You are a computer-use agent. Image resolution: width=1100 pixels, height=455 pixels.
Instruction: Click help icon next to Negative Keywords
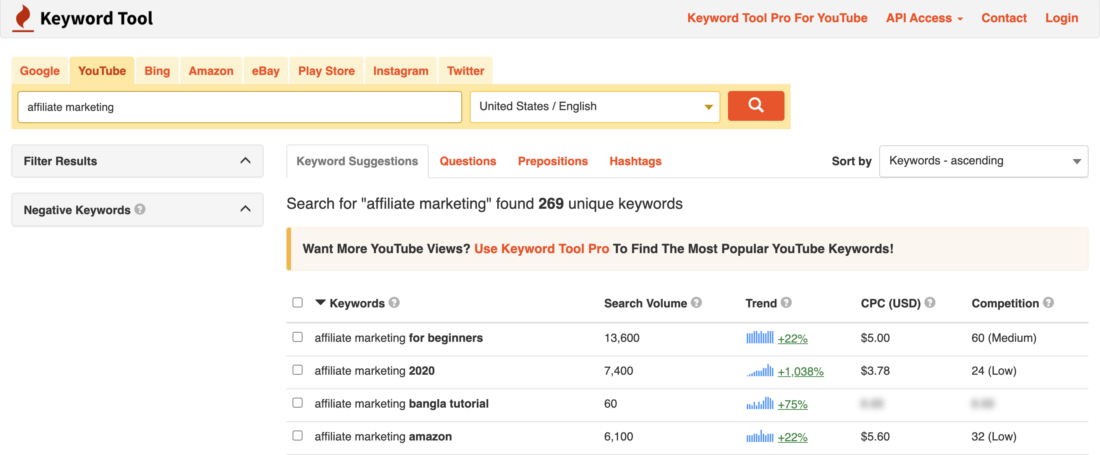coord(140,209)
